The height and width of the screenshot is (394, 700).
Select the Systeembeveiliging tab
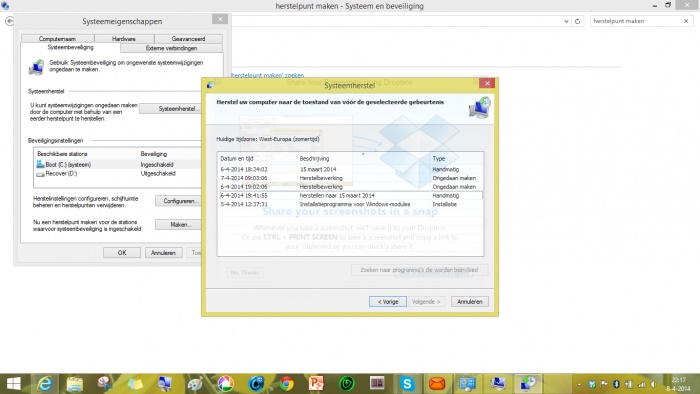[70, 47]
